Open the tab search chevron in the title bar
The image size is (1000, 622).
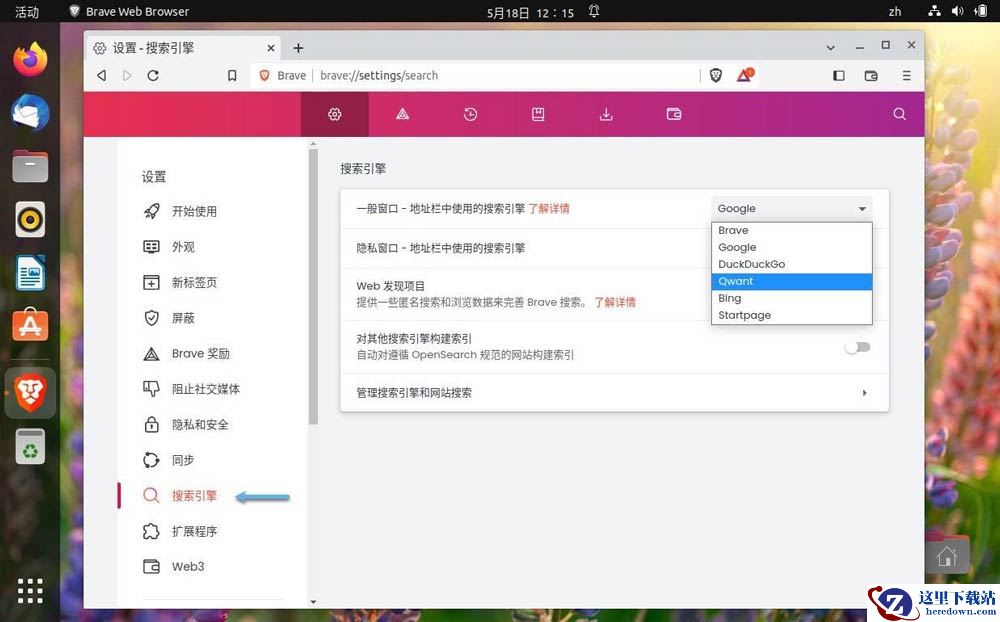point(830,47)
